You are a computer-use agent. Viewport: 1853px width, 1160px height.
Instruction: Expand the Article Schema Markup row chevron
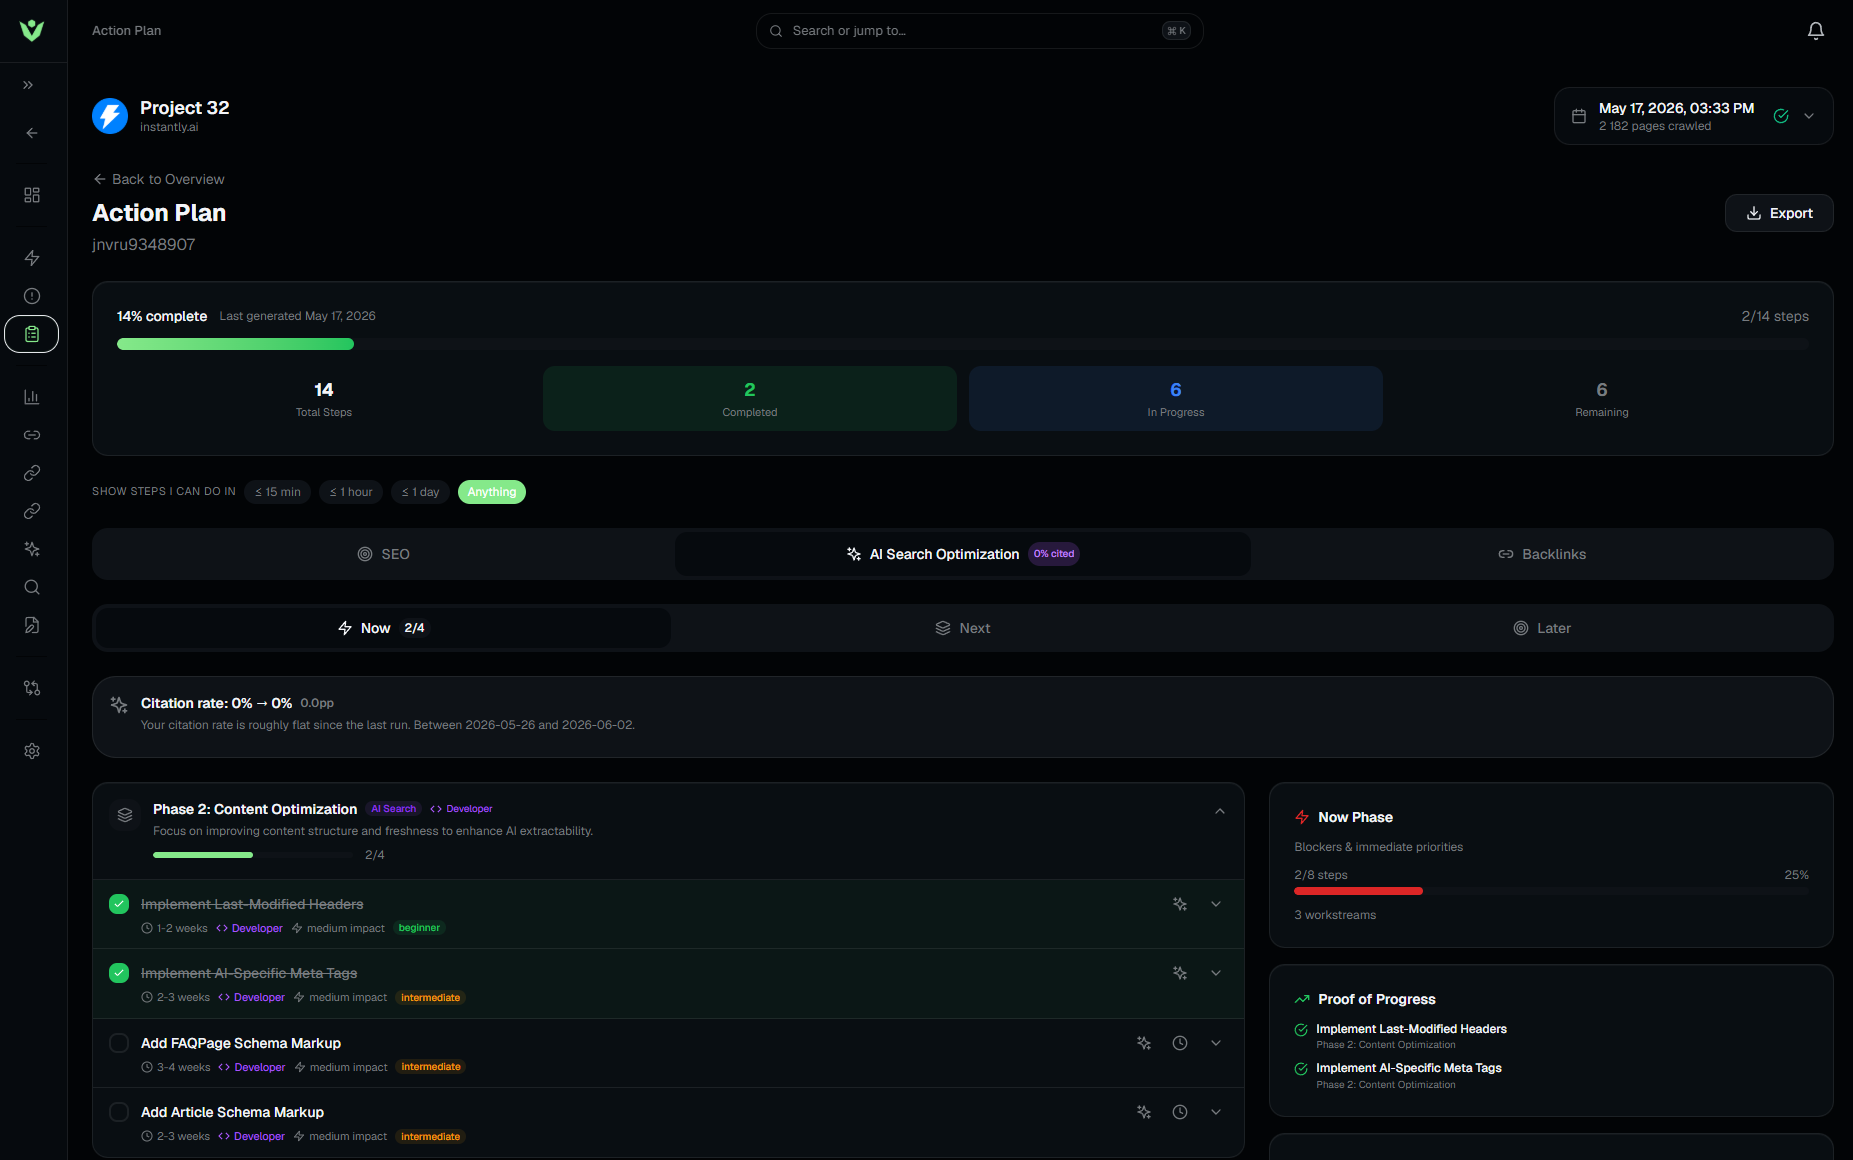coord(1216,1112)
